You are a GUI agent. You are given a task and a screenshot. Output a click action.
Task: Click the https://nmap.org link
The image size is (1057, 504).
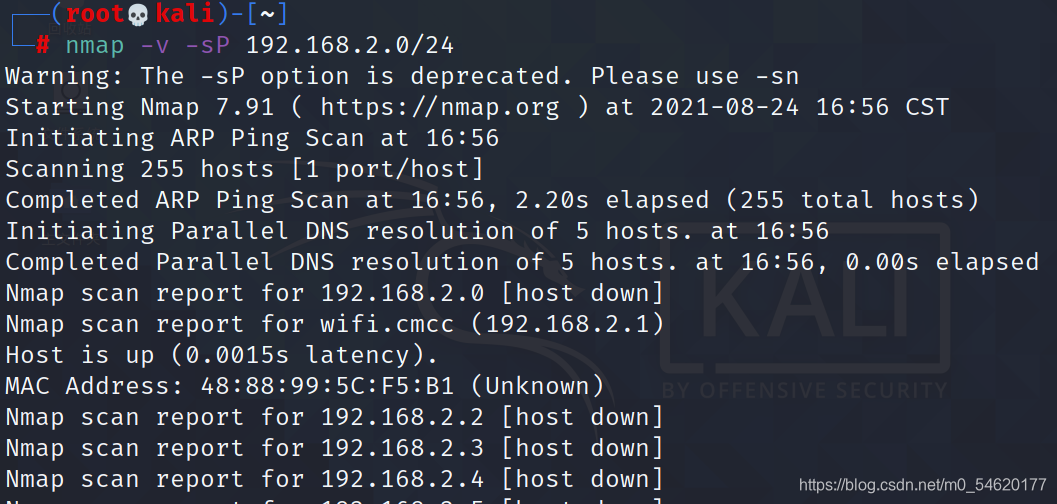point(440,107)
